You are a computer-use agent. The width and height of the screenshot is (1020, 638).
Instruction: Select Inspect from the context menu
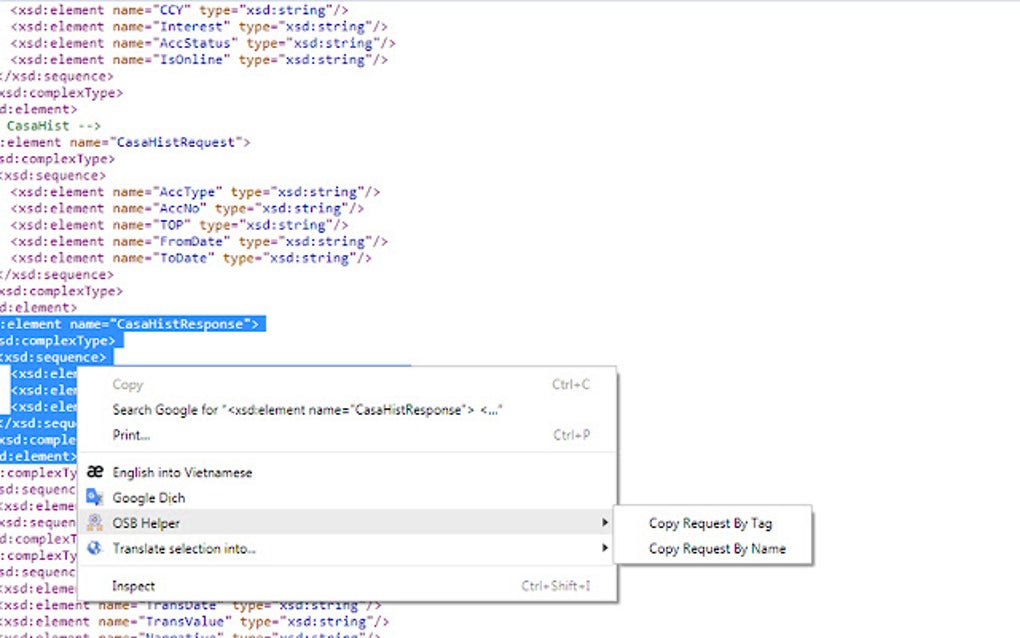[x=131, y=585]
